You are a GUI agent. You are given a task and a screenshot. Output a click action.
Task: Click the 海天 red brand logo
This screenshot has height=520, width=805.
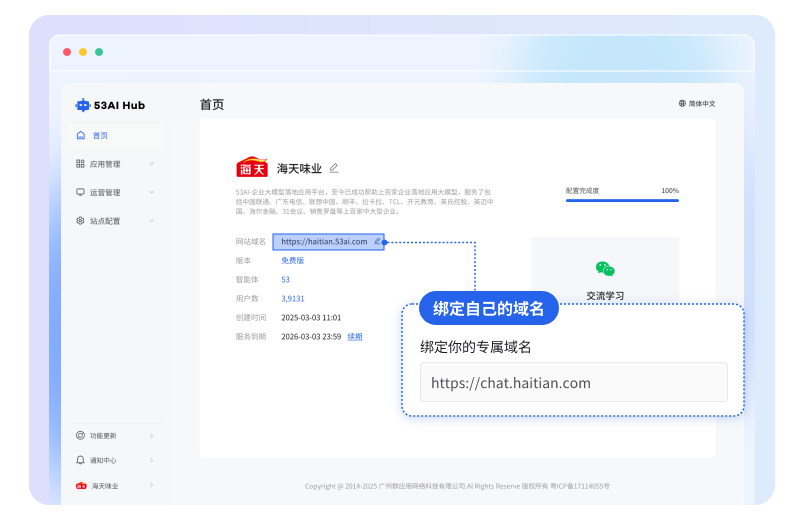[x=252, y=168]
